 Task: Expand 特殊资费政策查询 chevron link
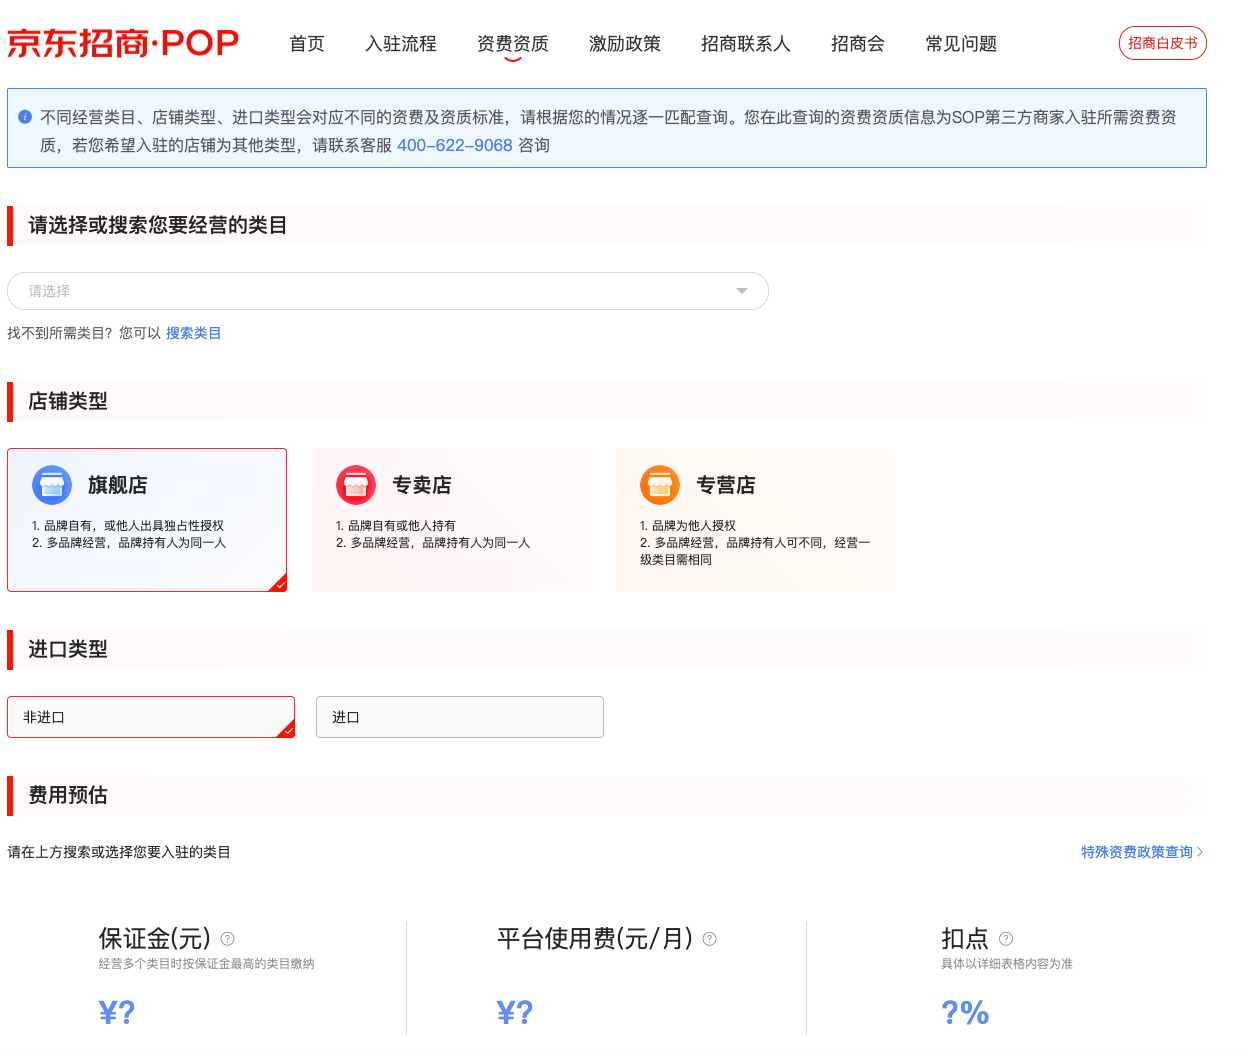(1142, 852)
